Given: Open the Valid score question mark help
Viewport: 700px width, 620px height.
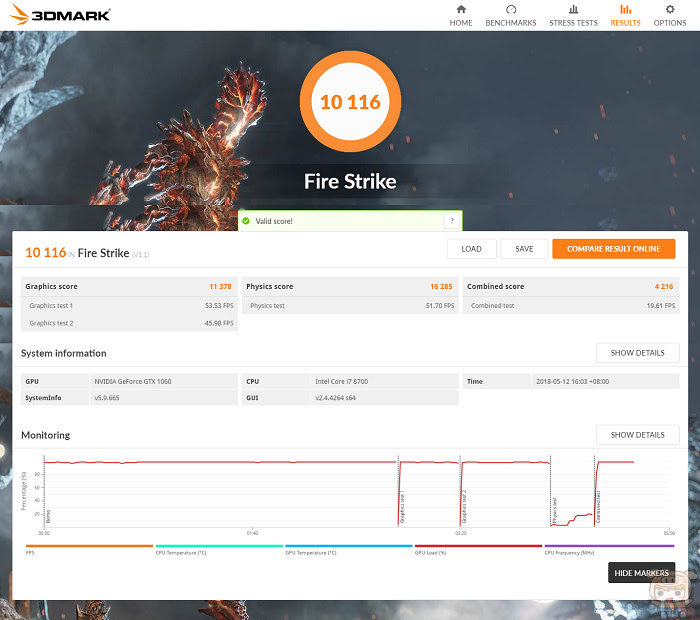Looking at the screenshot, I should pyautogui.click(x=452, y=221).
